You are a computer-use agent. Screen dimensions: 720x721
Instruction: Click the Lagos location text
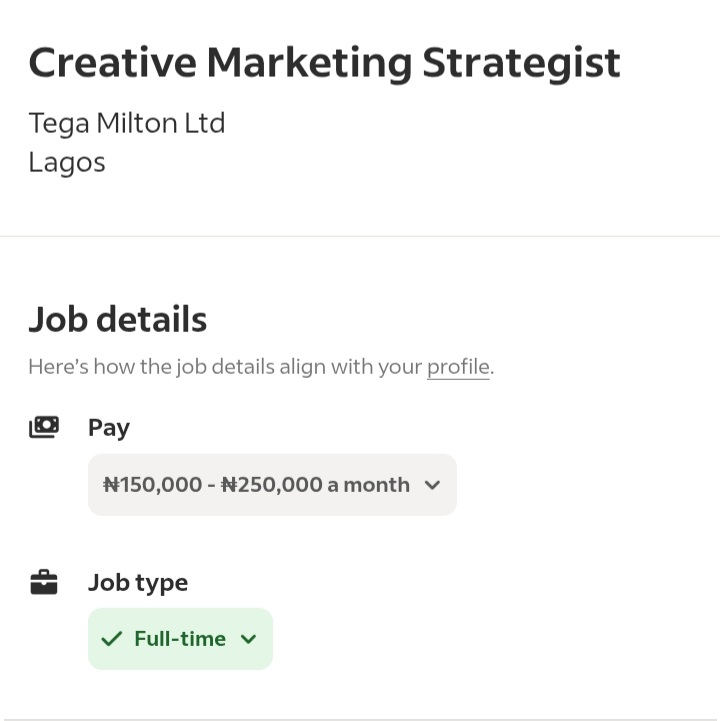coord(67,163)
